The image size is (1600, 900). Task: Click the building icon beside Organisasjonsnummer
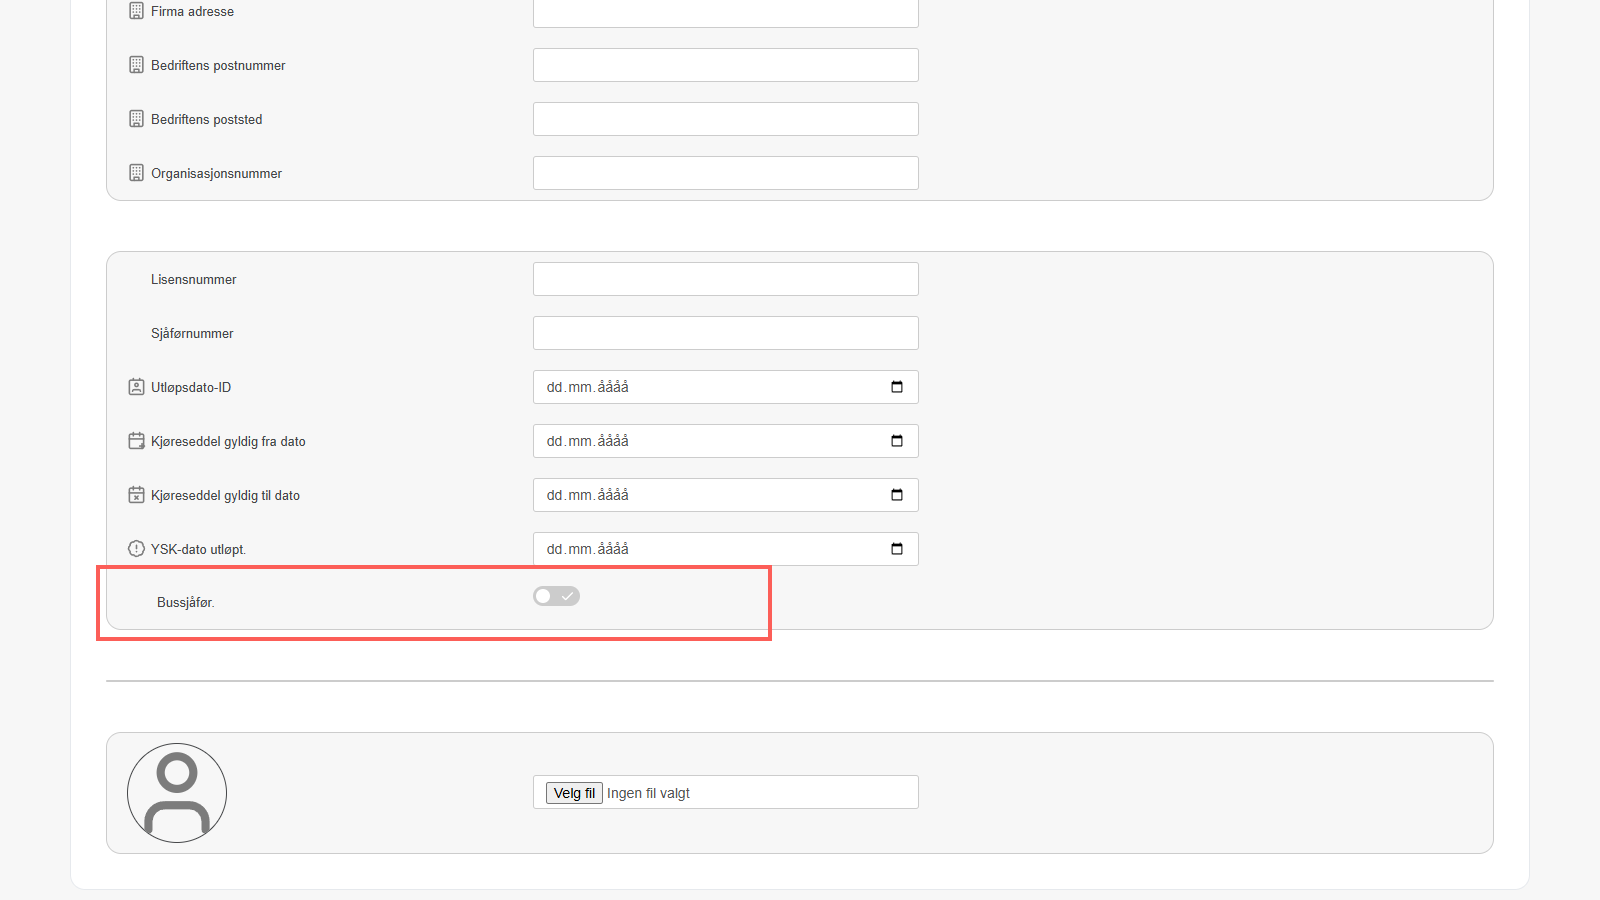tap(137, 173)
